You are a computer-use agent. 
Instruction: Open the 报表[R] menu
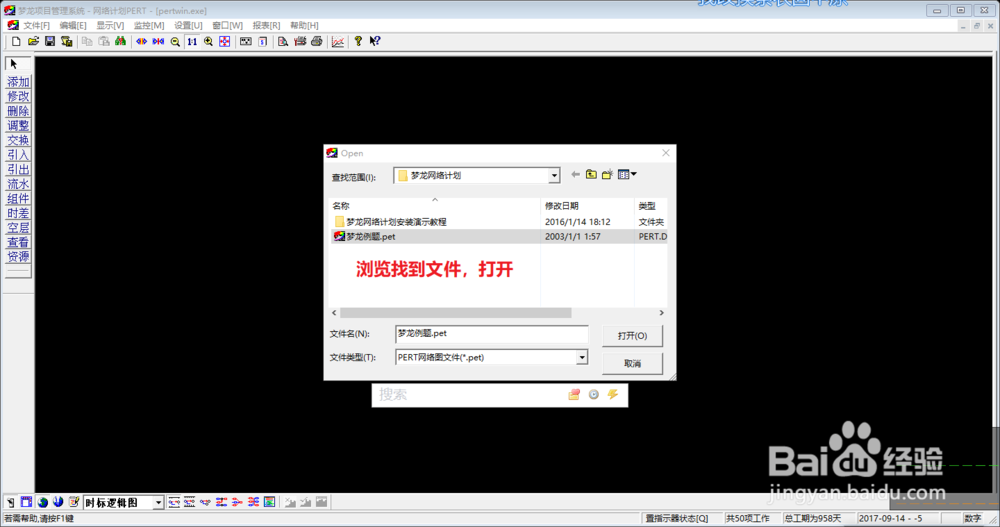click(266, 26)
